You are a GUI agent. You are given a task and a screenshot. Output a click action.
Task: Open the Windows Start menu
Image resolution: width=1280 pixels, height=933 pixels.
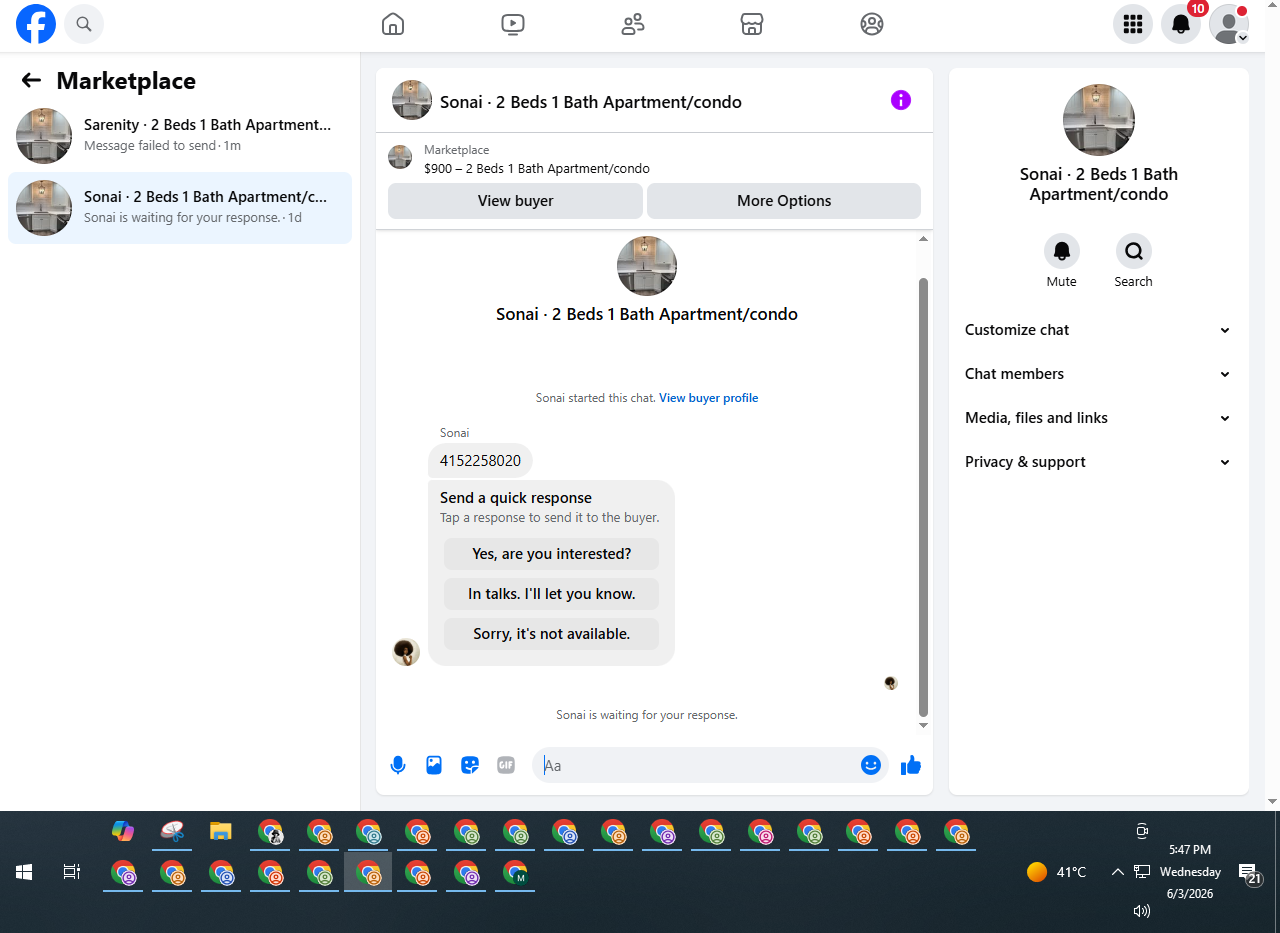point(24,872)
